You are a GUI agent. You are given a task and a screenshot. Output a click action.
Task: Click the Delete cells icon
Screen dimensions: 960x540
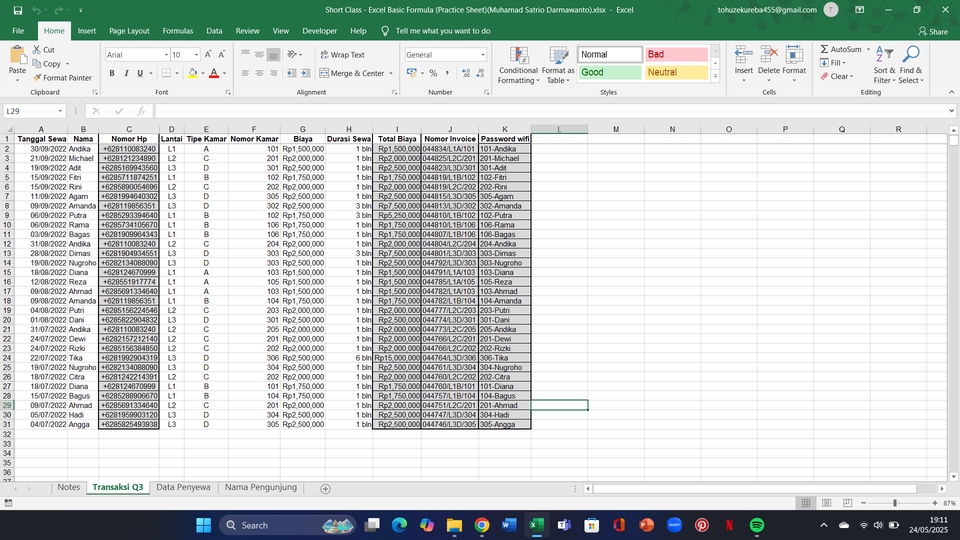pos(769,55)
